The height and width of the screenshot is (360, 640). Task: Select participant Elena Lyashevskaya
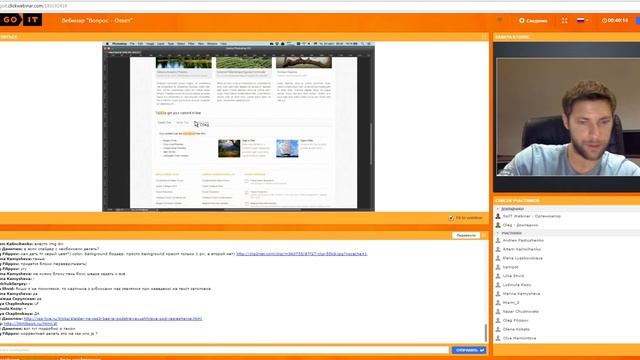tap(523, 258)
